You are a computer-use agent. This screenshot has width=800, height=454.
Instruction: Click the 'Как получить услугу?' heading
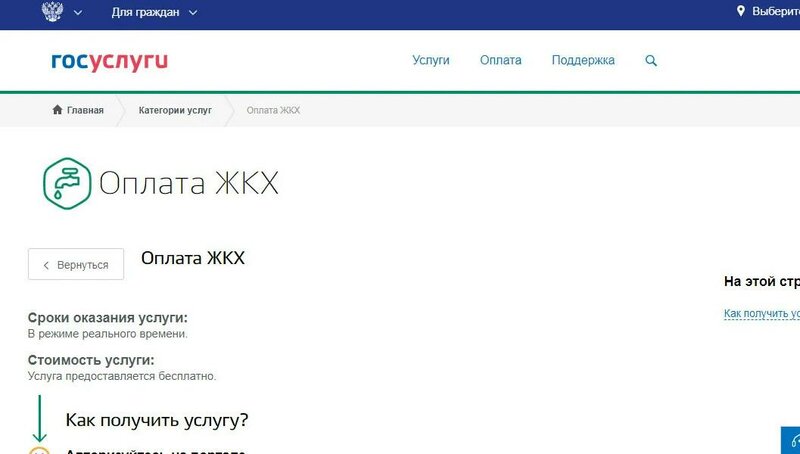[x=157, y=420]
